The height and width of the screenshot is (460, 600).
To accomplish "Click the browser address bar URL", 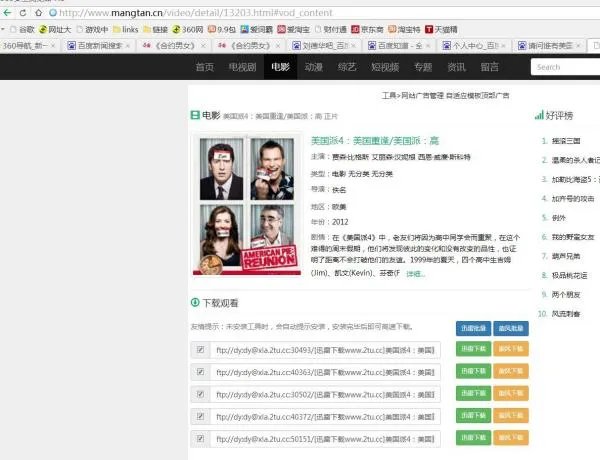I will click(196, 13).
